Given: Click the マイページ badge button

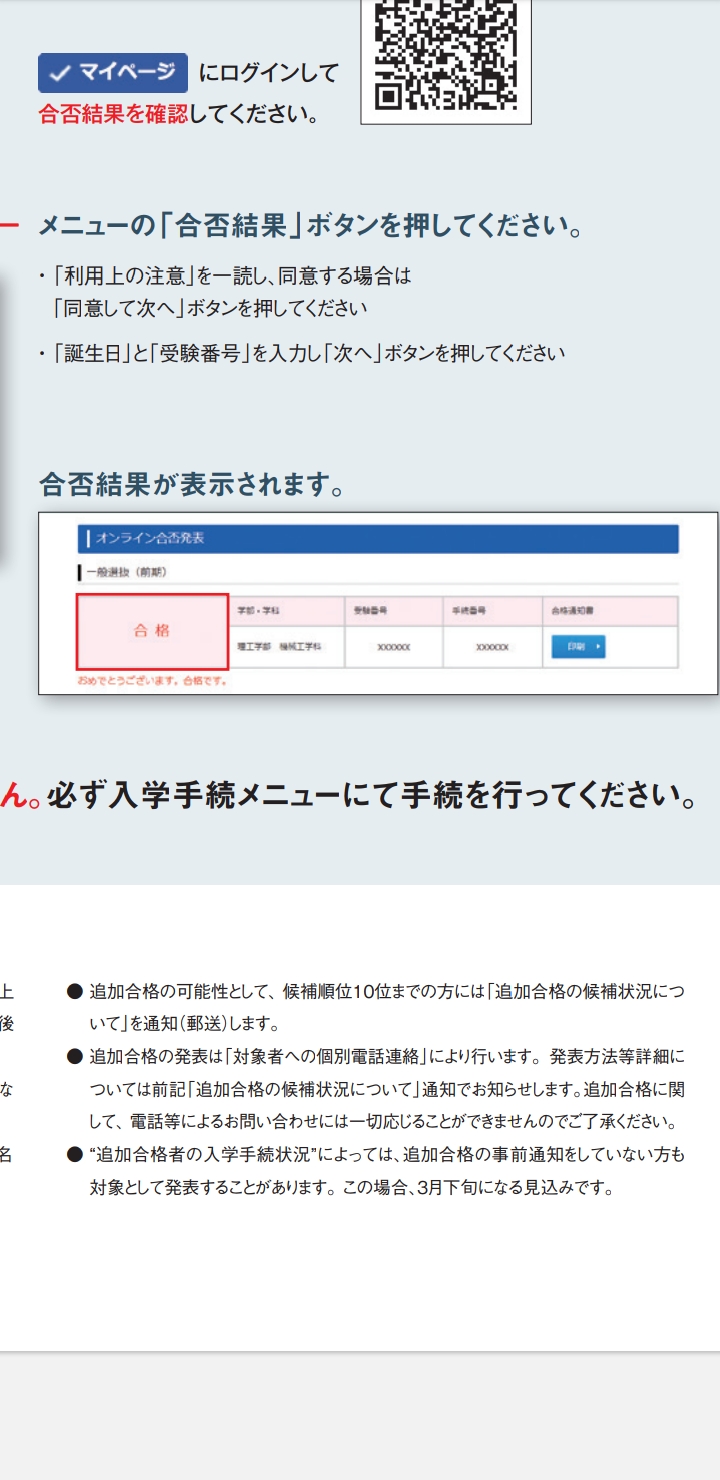Looking at the screenshot, I should coord(113,73).
